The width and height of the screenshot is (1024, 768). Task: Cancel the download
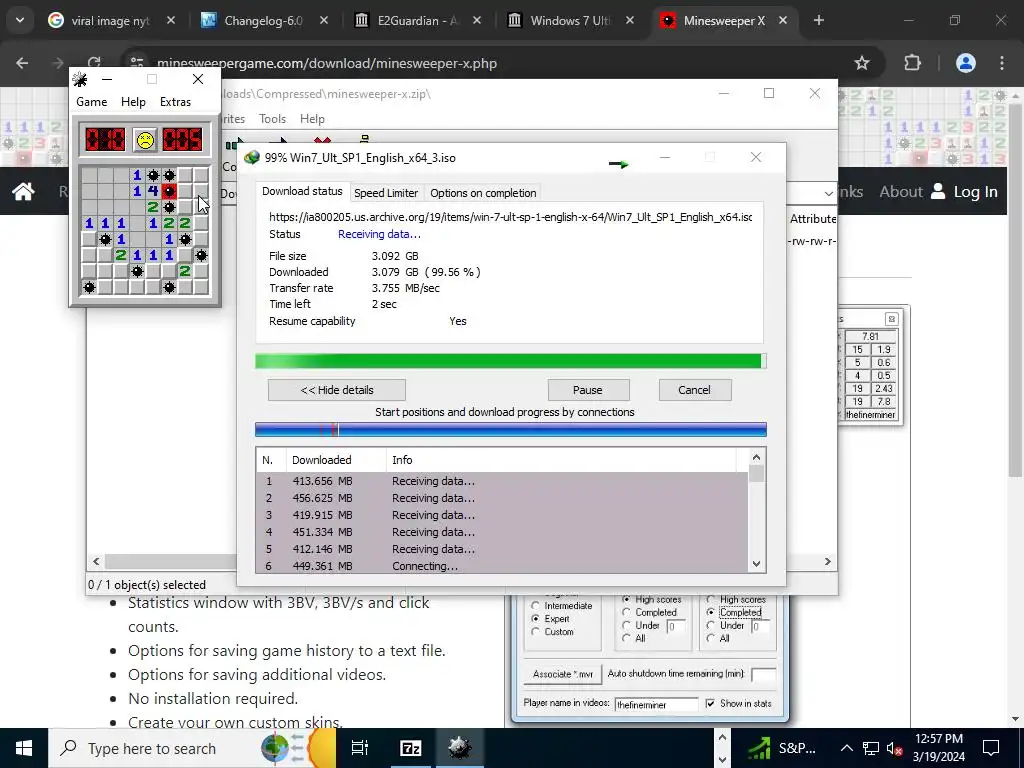click(x=694, y=390)
